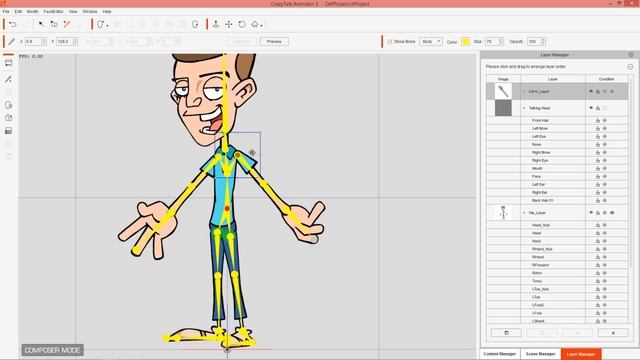Select the LArm_Layer thumbnail image
This screenshot has width=640, height=360.
pyautogui.click(x=503, y=91)
